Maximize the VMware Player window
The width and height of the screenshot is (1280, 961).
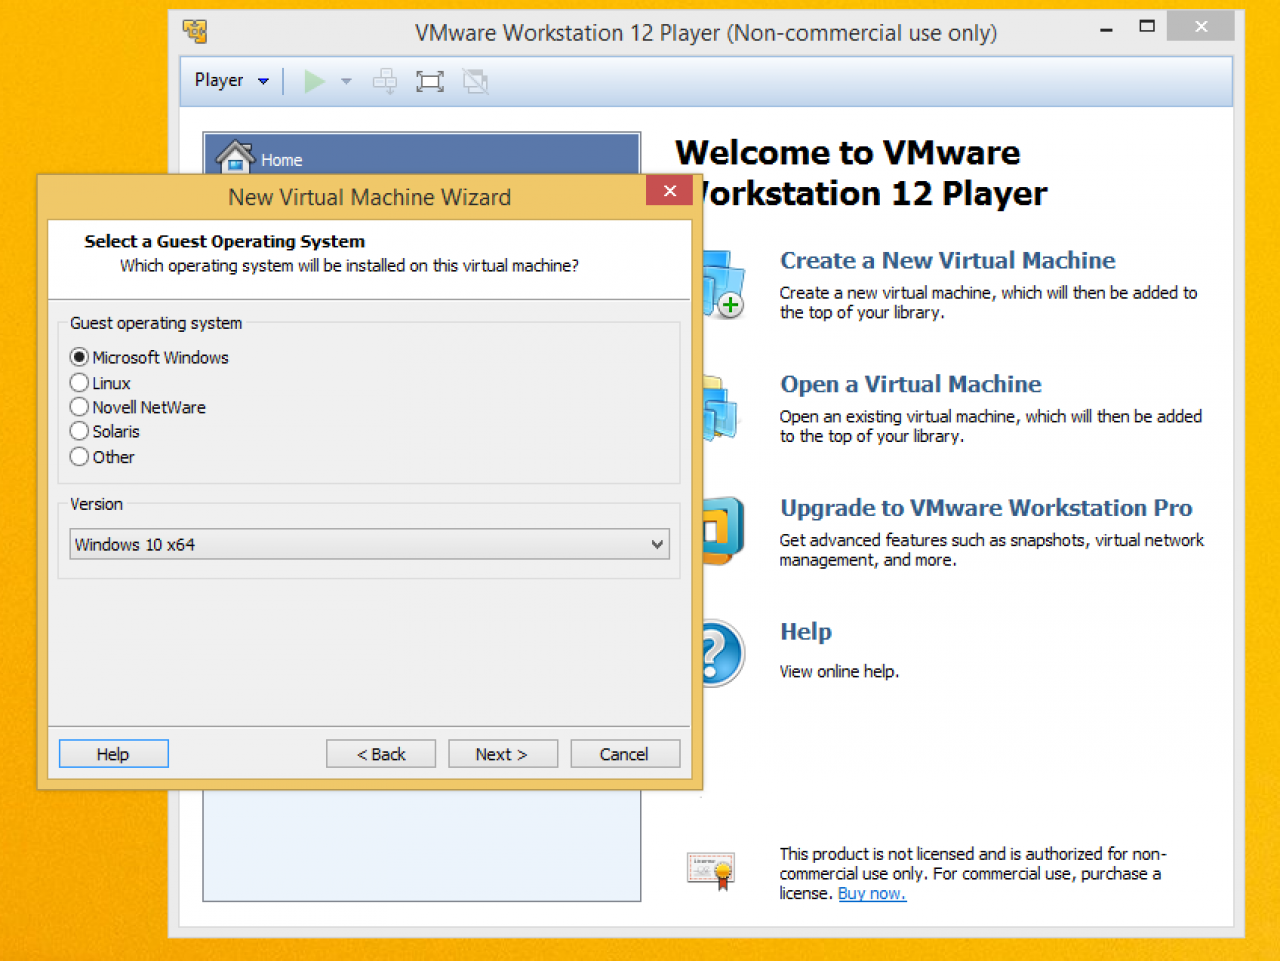1147,27
